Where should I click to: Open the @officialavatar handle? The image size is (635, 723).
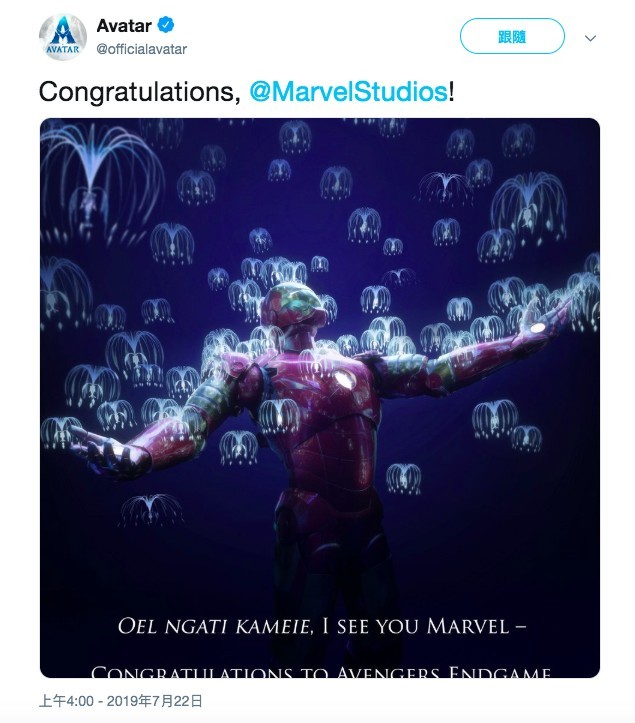point(142,49)
